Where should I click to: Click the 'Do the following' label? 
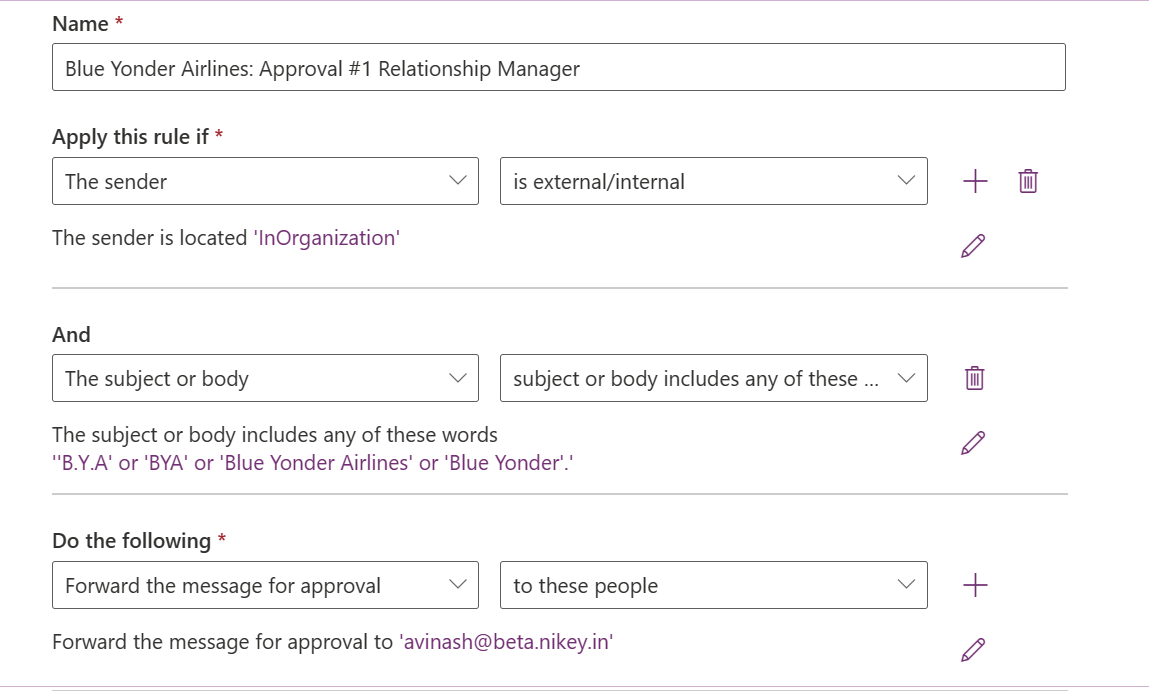[131, 541]
